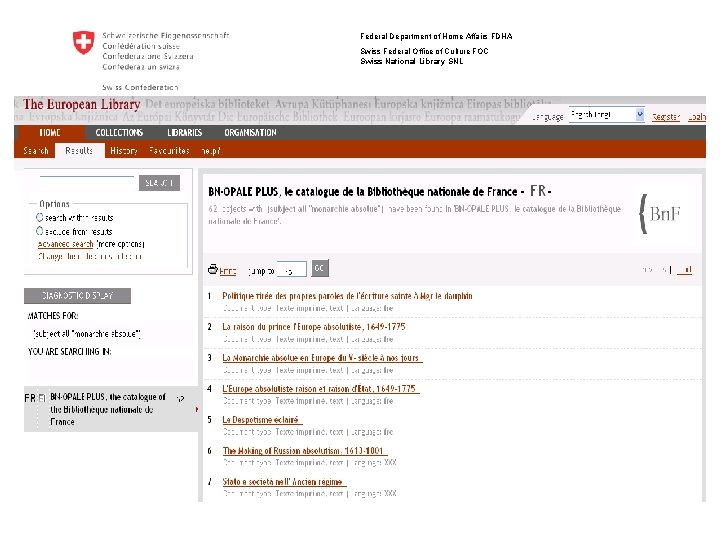Switch to the Results tab
720x540 pixels.
click(x=79, y=151)
